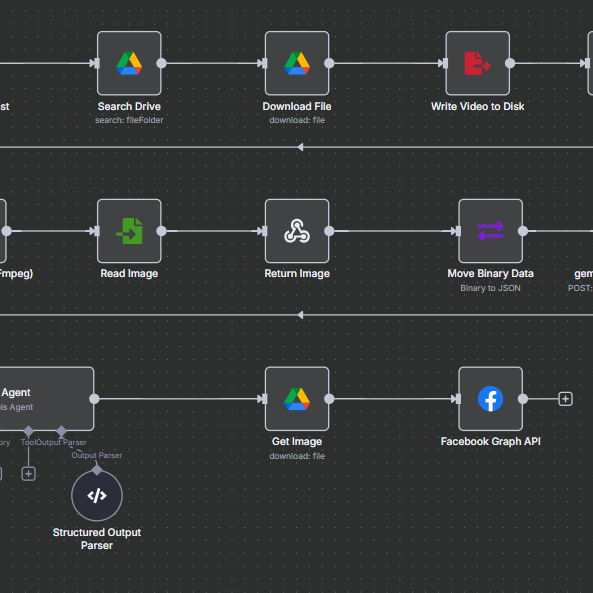Add a tool to the Agent
593x593 pixels.
click(28, 473)
